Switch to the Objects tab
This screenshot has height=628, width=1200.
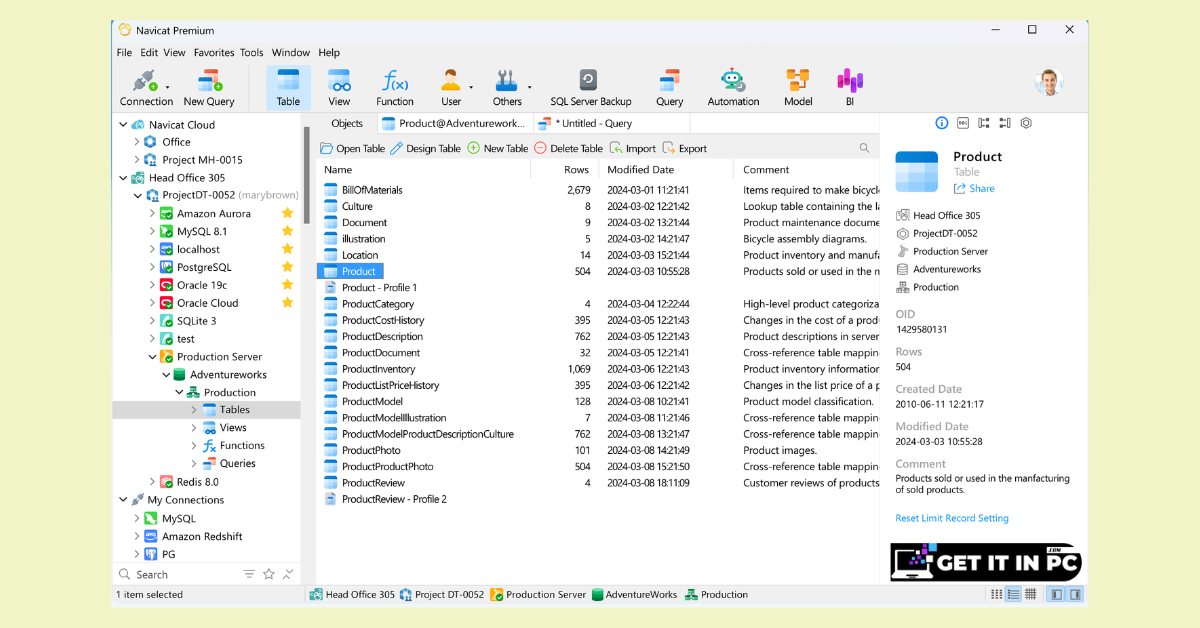pos(347,123)
